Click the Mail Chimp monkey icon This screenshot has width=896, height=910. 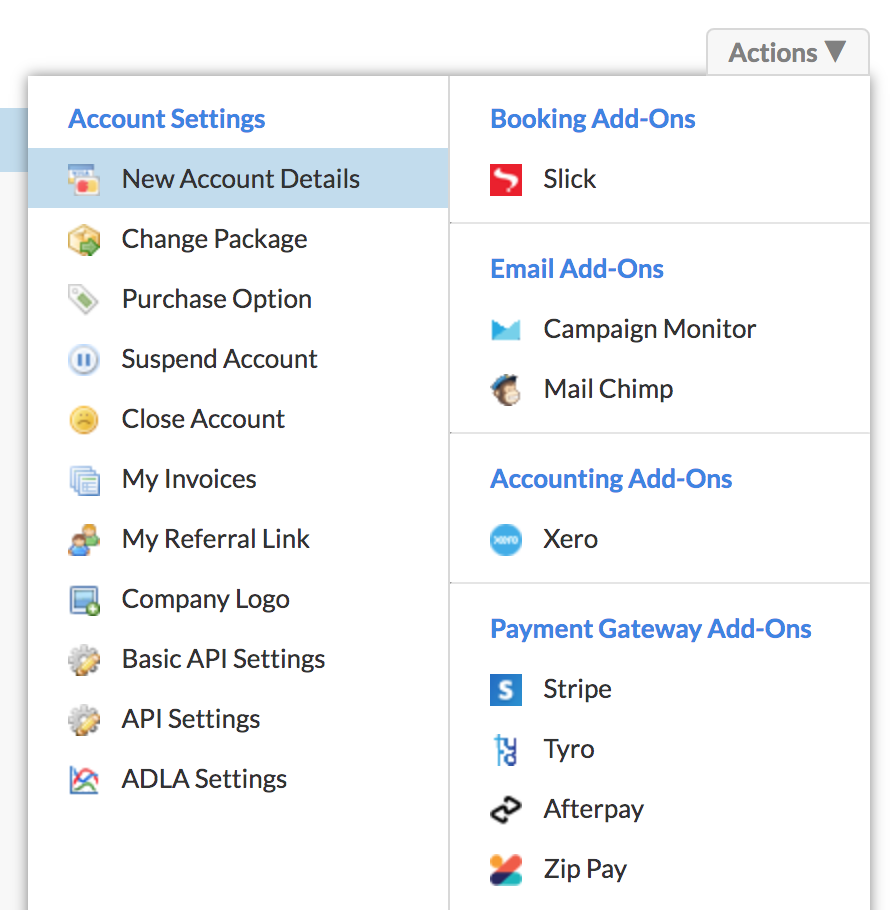coord(505,389)
